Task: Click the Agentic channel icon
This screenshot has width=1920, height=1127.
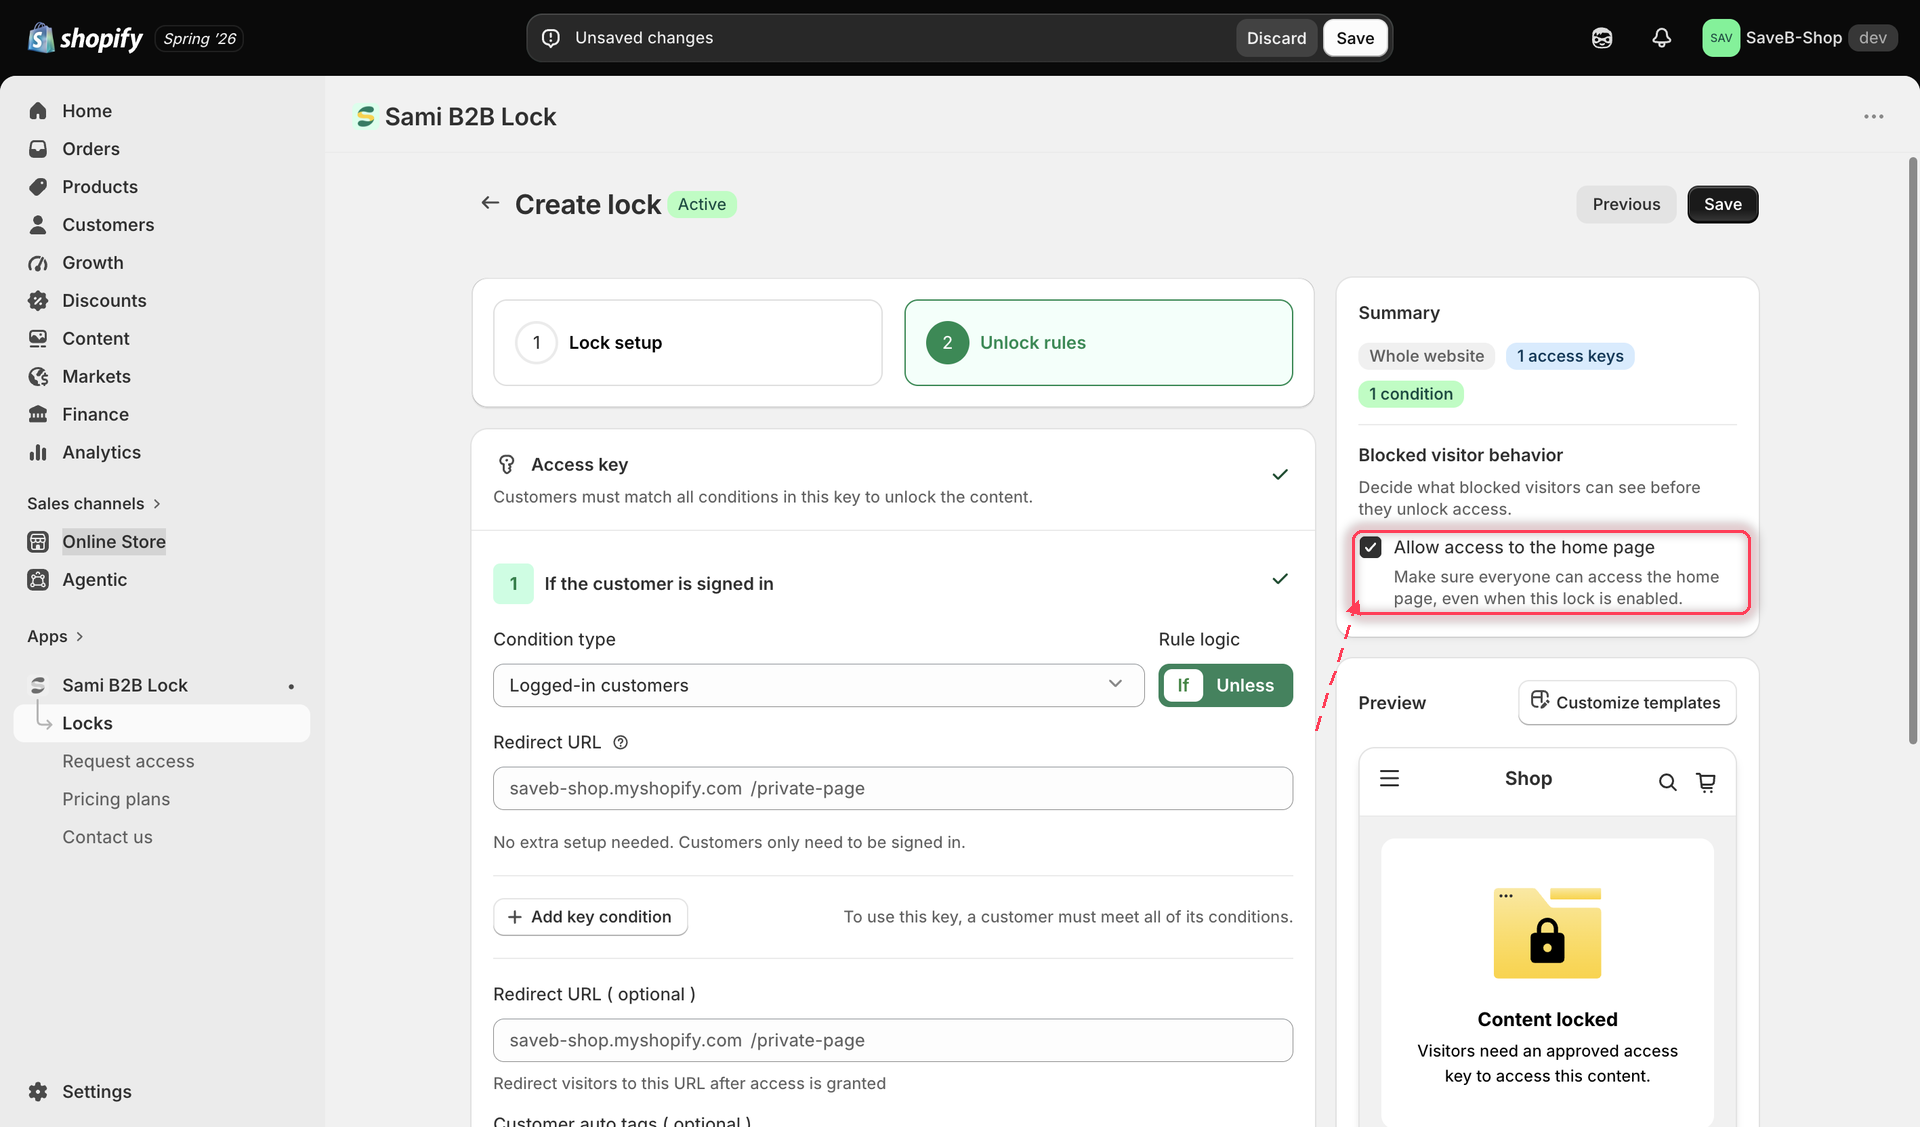Action: click(x=38, y=580)
